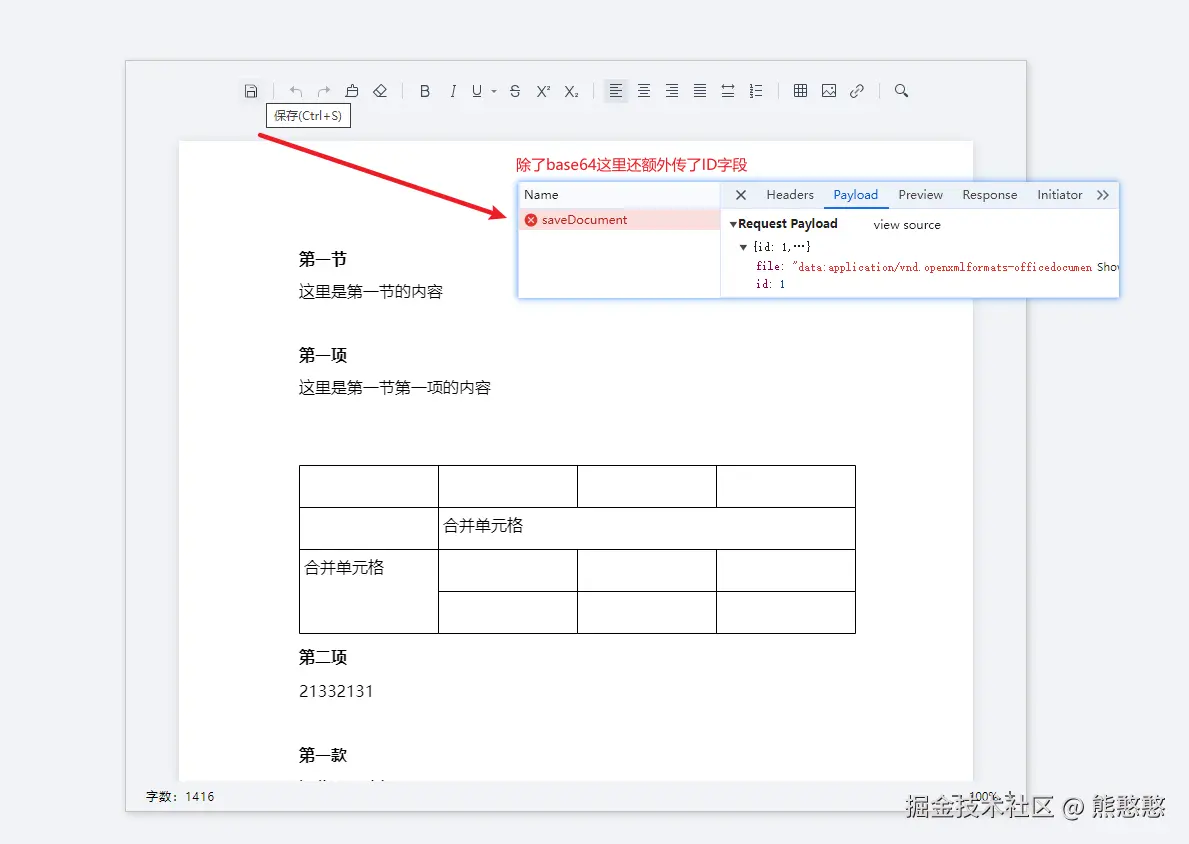Toggle bold formatting
The height and width of the screenshot is (844, 1189).
pos(425,91)
